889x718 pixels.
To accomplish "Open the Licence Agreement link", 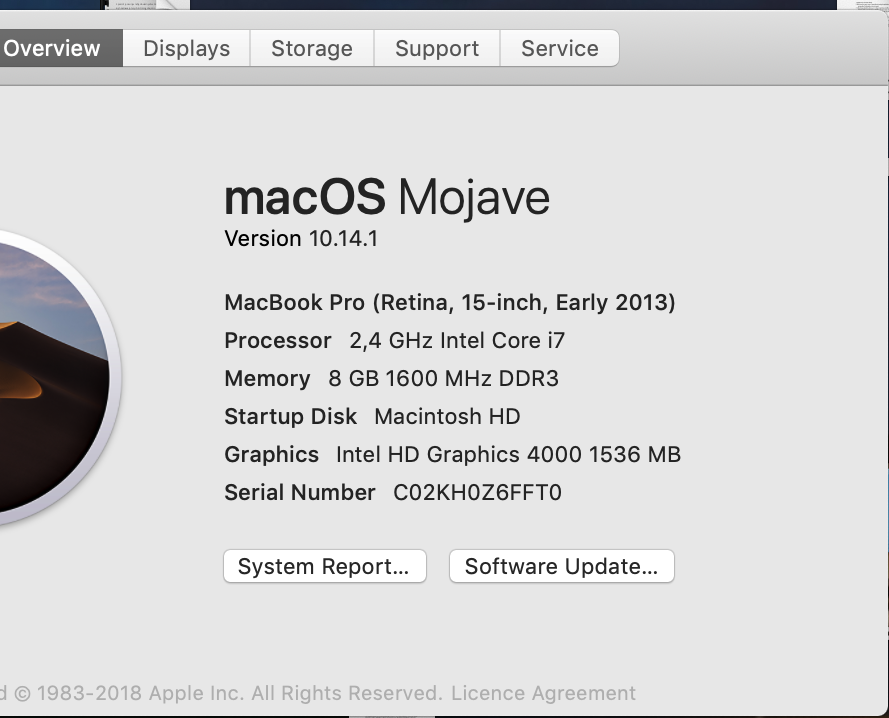I will [543, 693].
